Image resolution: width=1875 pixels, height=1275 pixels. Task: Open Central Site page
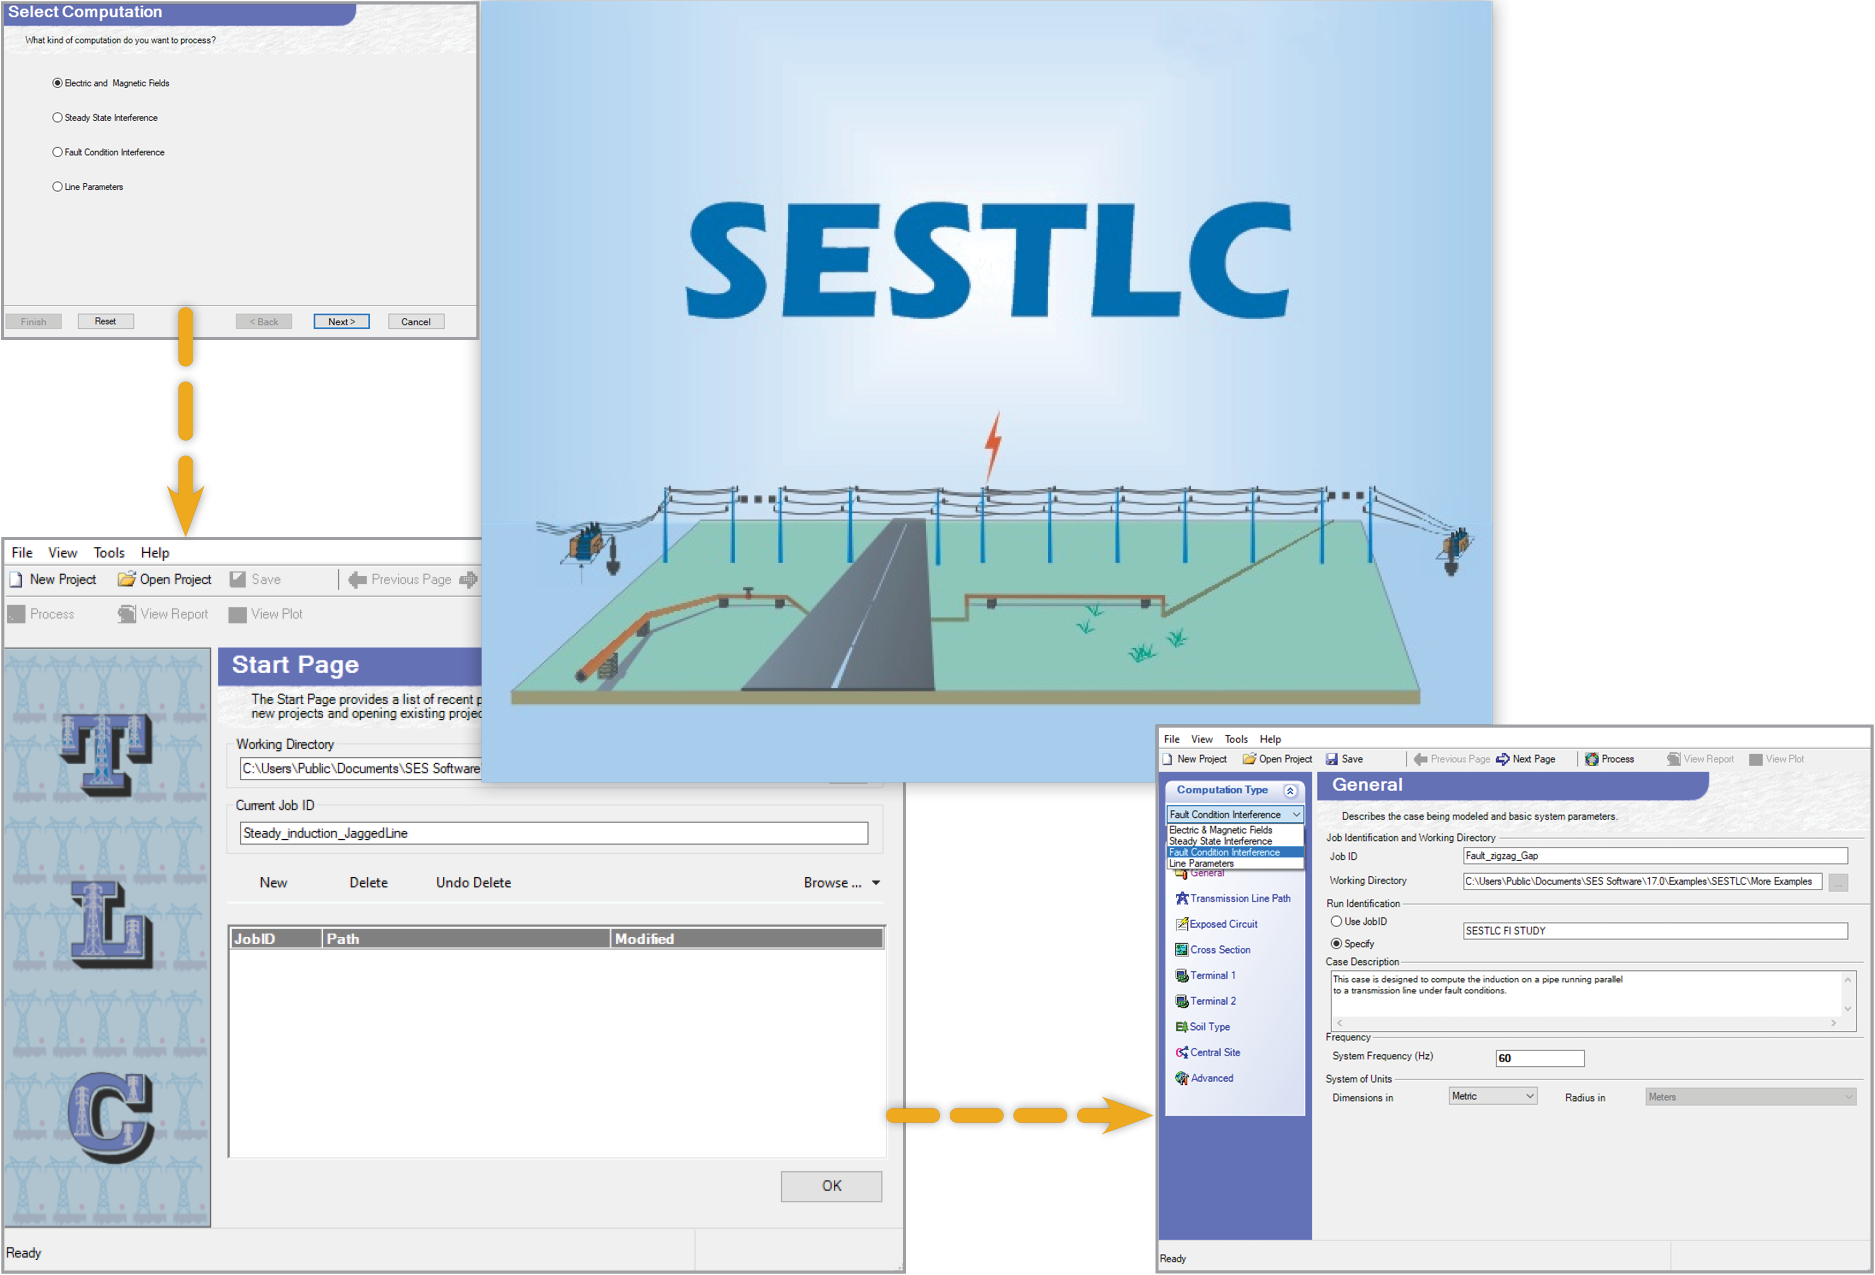coord(1208,1053)
